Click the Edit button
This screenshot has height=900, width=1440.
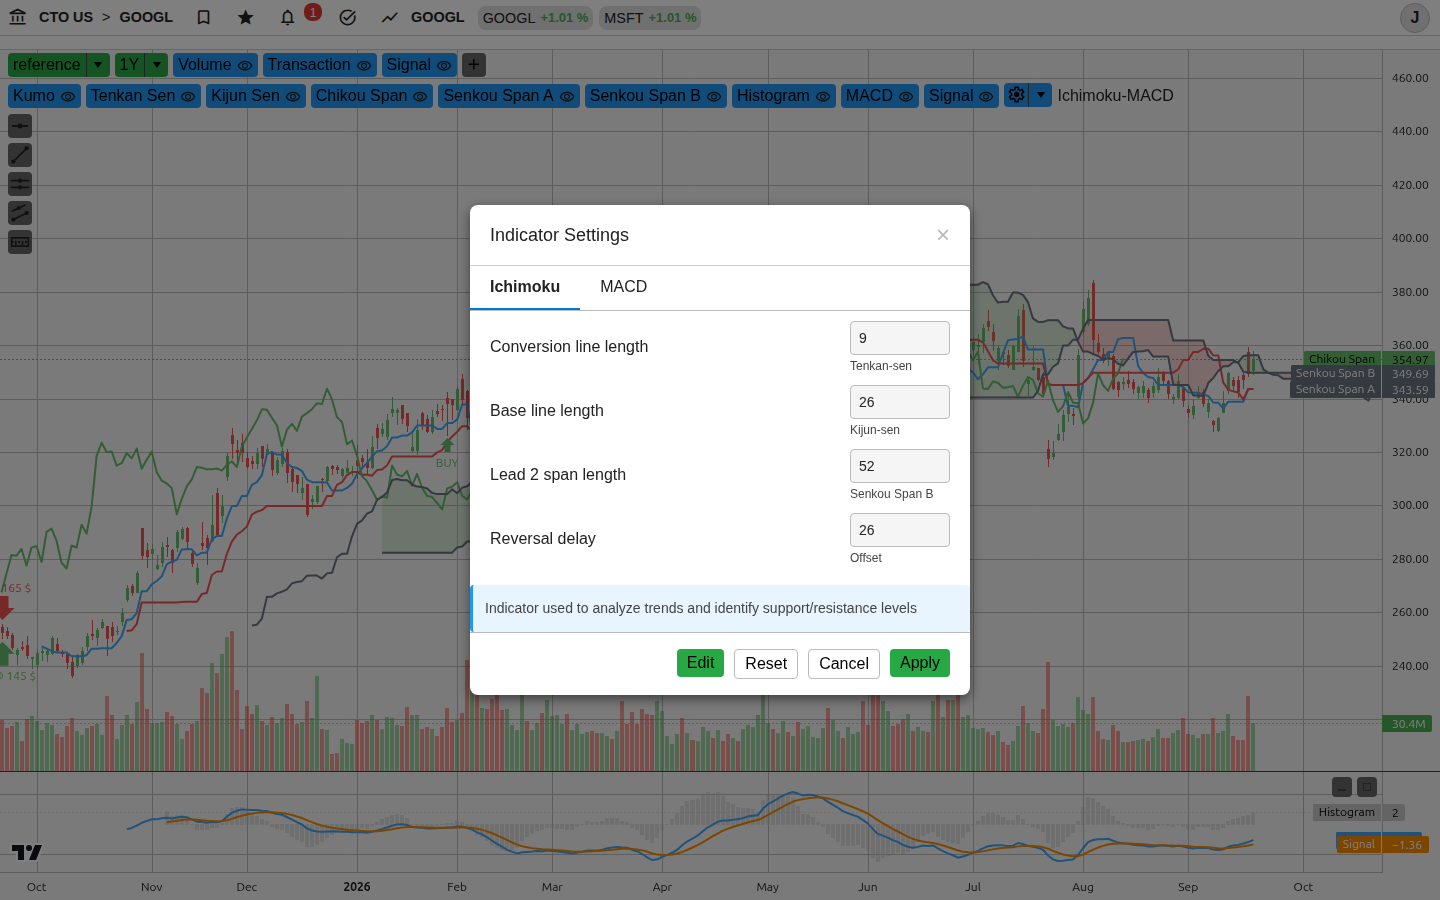(x=700, y=663)
